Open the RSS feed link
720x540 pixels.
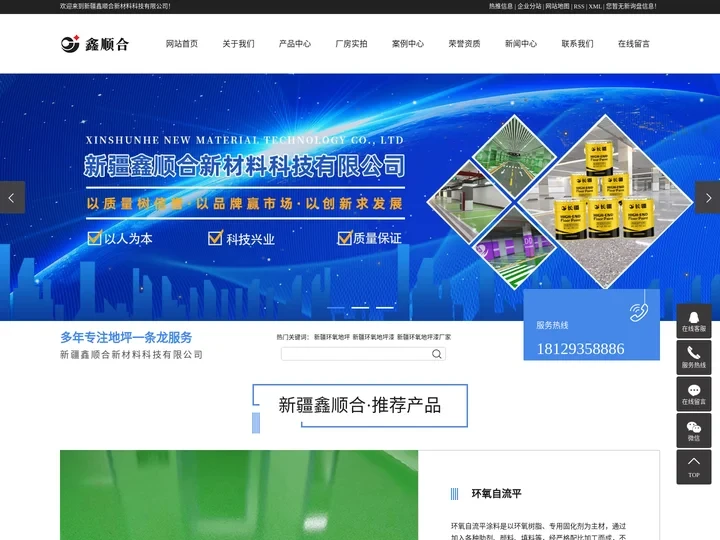(579, 6)
